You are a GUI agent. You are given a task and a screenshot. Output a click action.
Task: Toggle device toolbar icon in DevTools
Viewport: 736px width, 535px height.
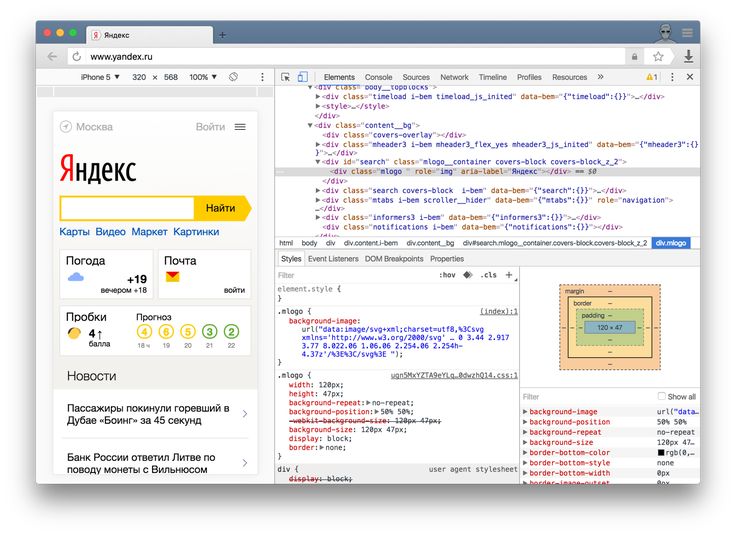[x=303, y=77]
